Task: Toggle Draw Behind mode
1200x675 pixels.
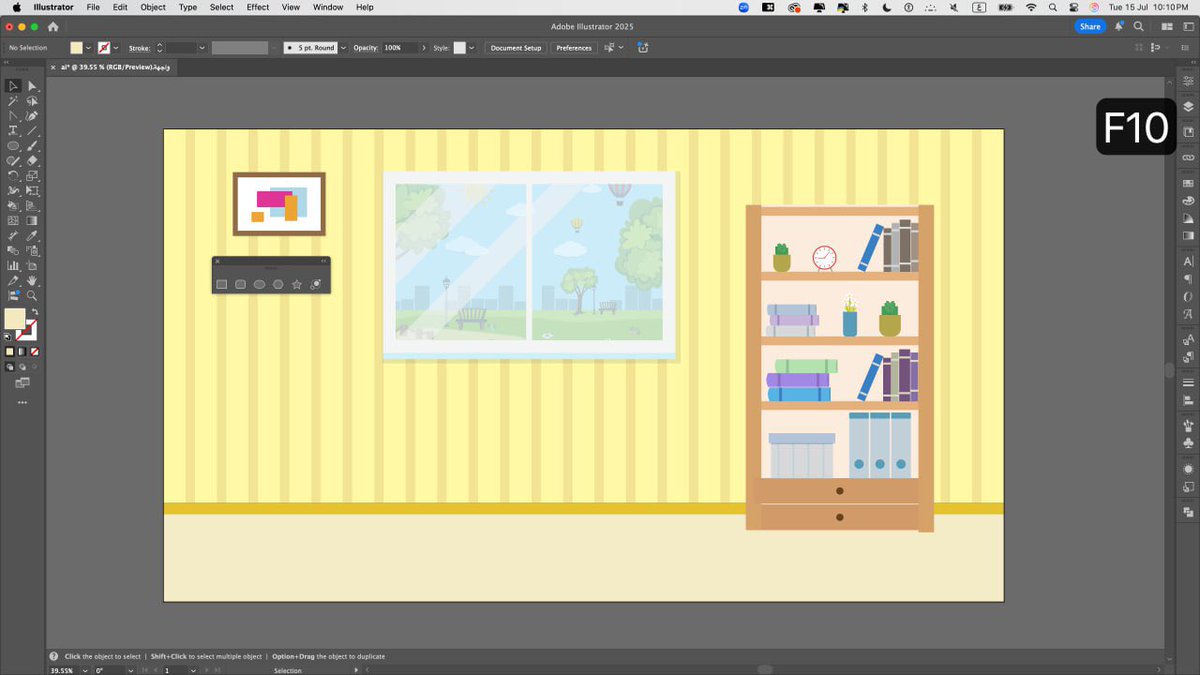Action: point(22,367)
